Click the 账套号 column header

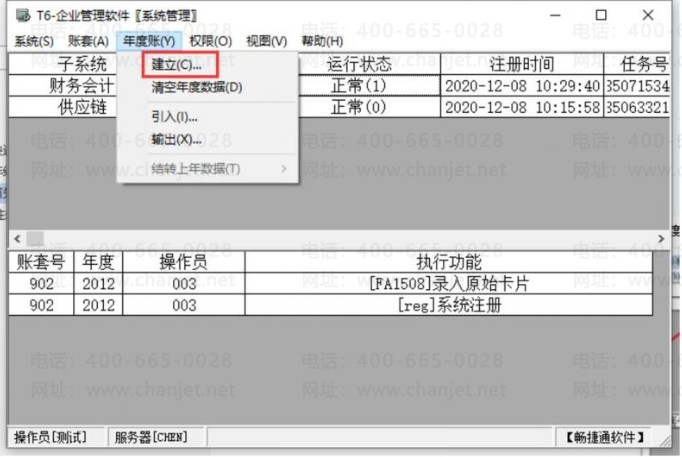point(41,262)
